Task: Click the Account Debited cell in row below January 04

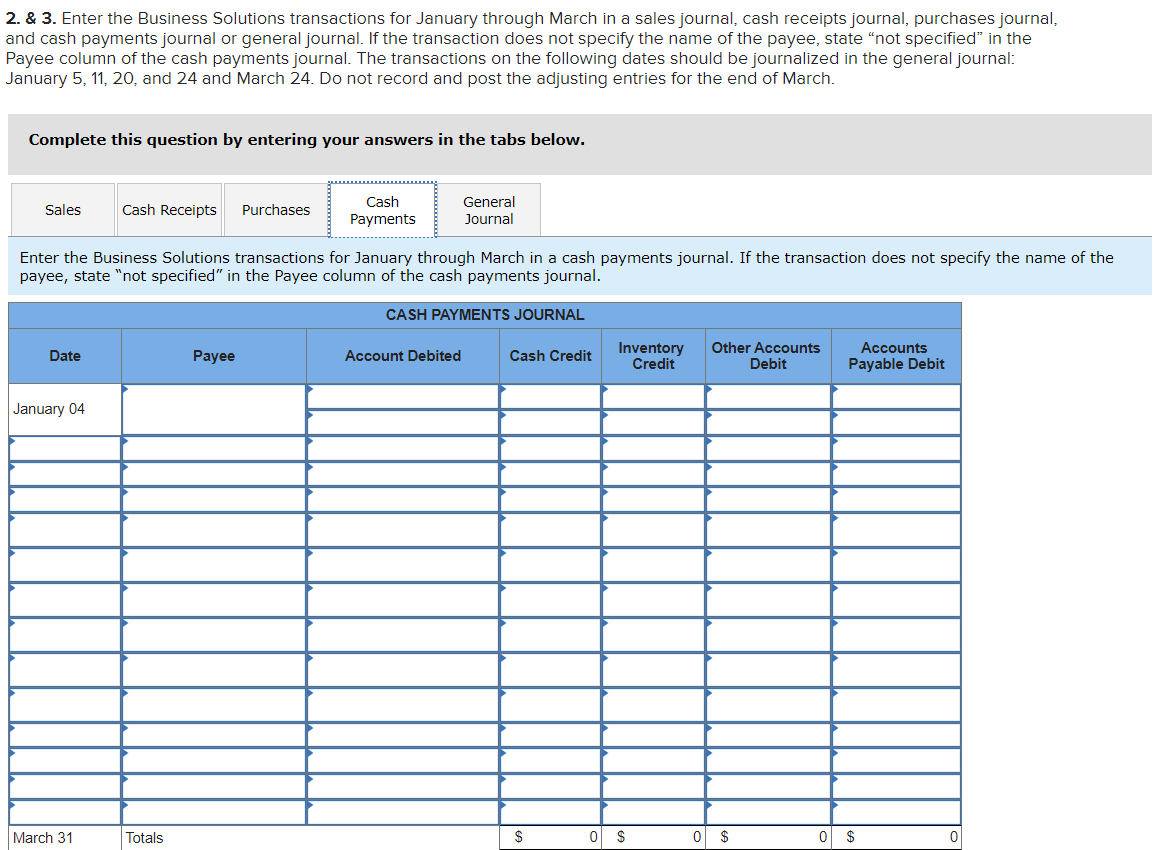Action: coord(403,448)
